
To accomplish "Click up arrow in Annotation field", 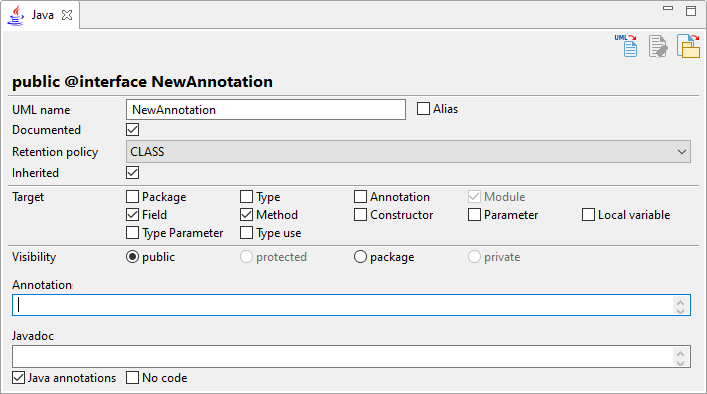I will [x=680, y=302].
